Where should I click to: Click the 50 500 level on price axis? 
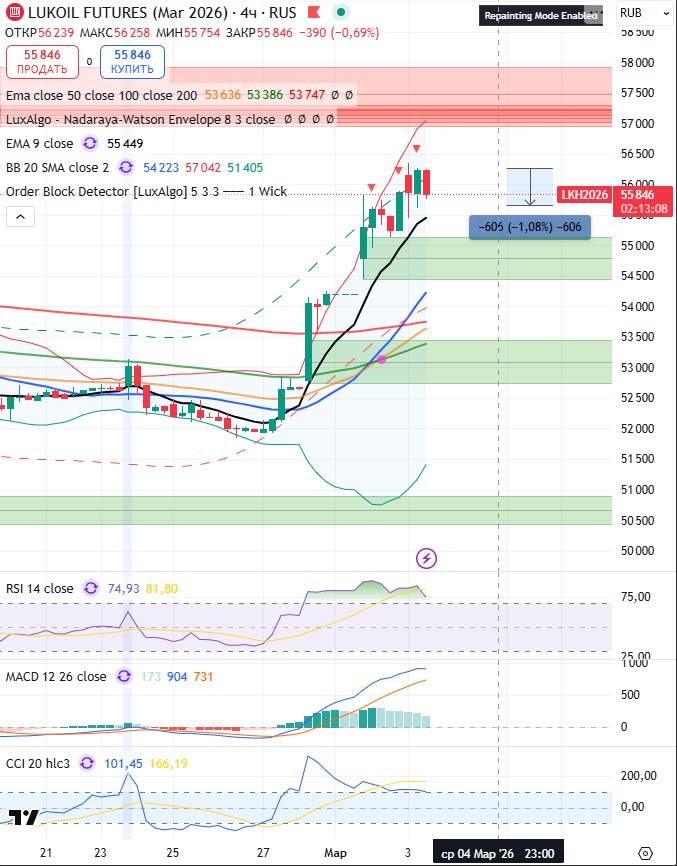637,520
